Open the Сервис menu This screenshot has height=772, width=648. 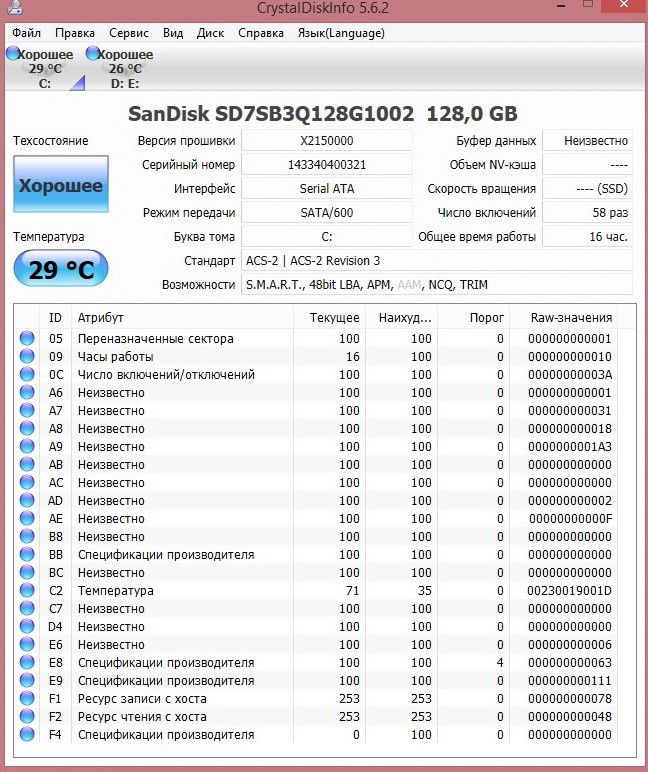click(x=129, y=33)
